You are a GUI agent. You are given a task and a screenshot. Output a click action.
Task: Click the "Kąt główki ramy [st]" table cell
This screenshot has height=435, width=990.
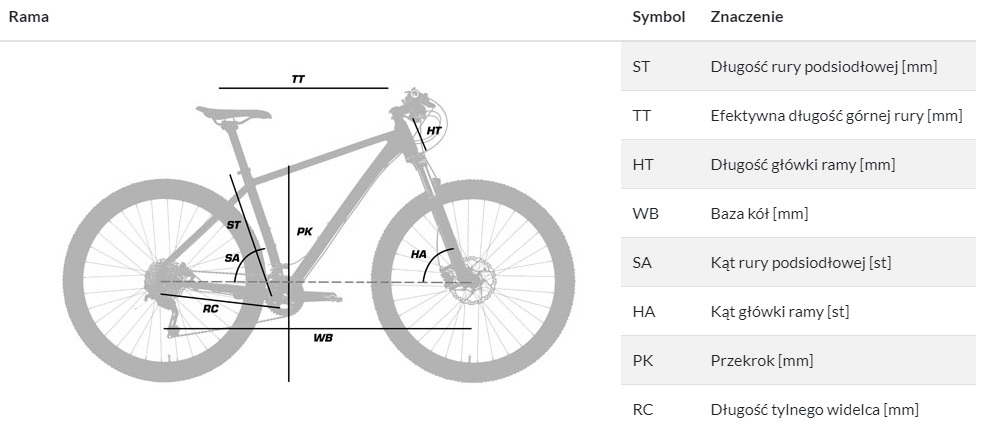(x=779, y=312)
